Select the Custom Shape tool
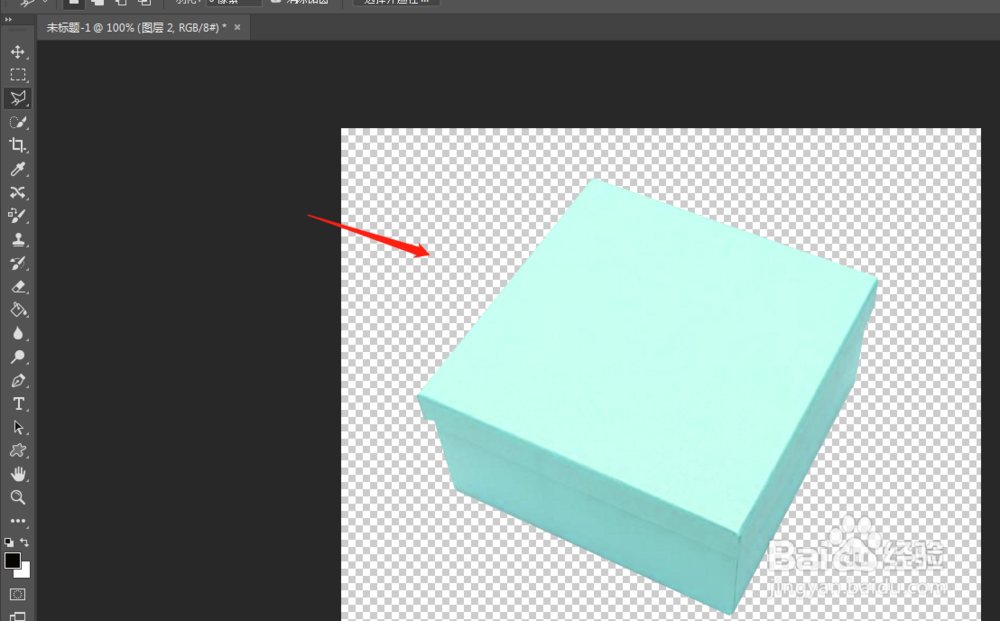Image resolution: width=1000 pixels, height=621 pixels. 18,451
